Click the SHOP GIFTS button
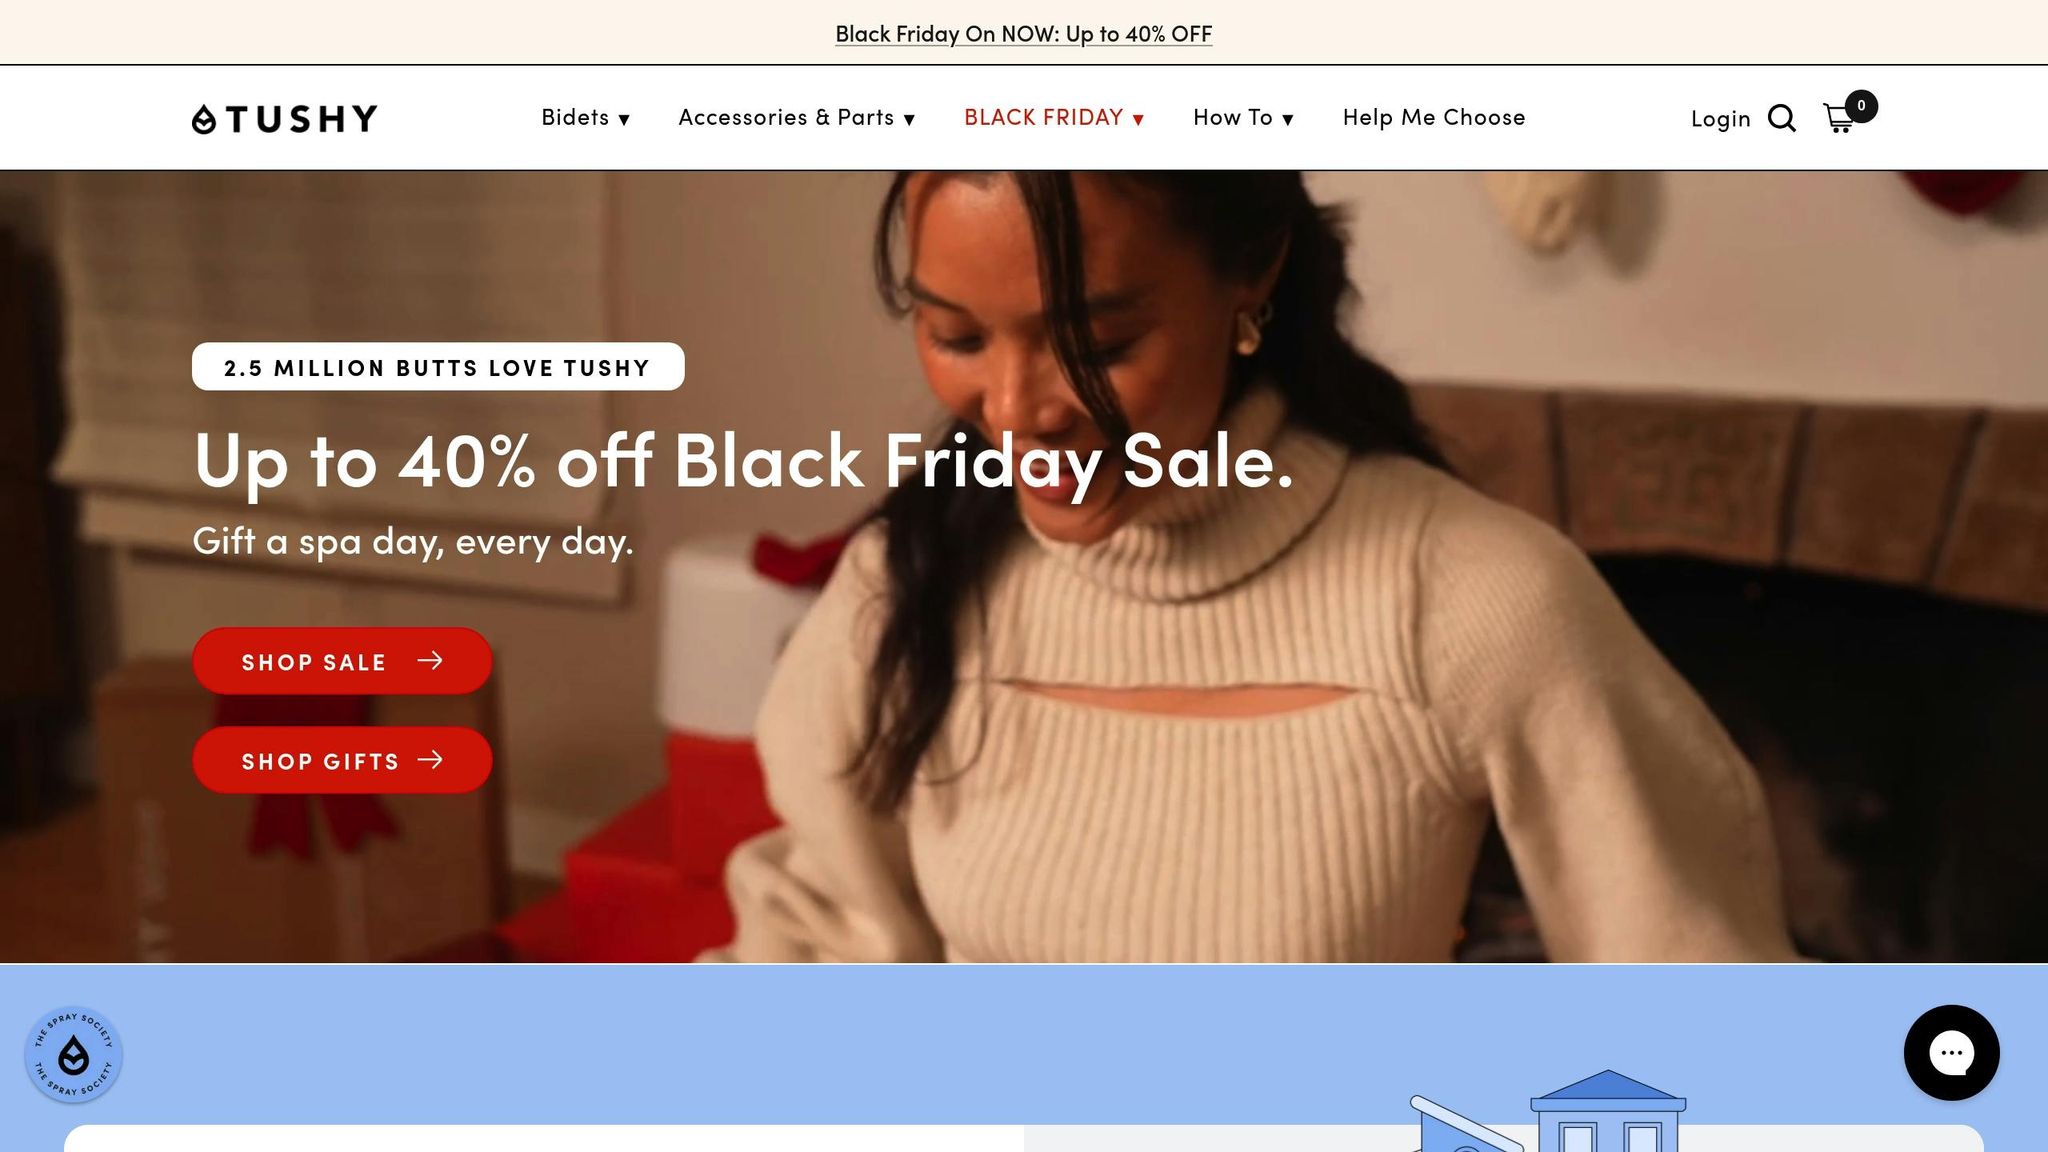The height and width of the screenshot is (1152, 2048). click(342, 760)
